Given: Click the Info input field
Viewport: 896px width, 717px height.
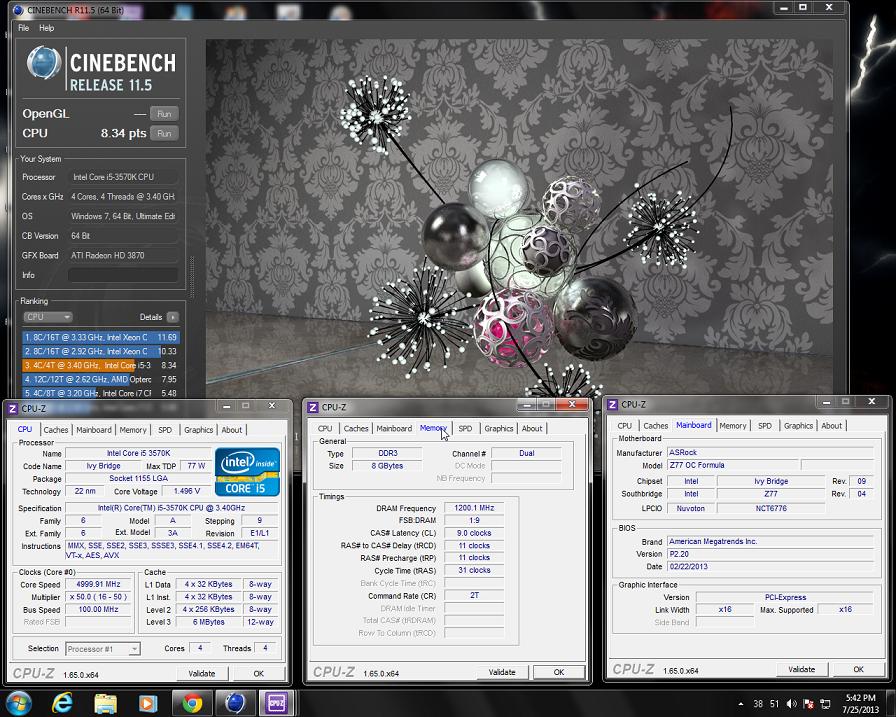Looking at the screenshot, I should click(x=123, y=275).
